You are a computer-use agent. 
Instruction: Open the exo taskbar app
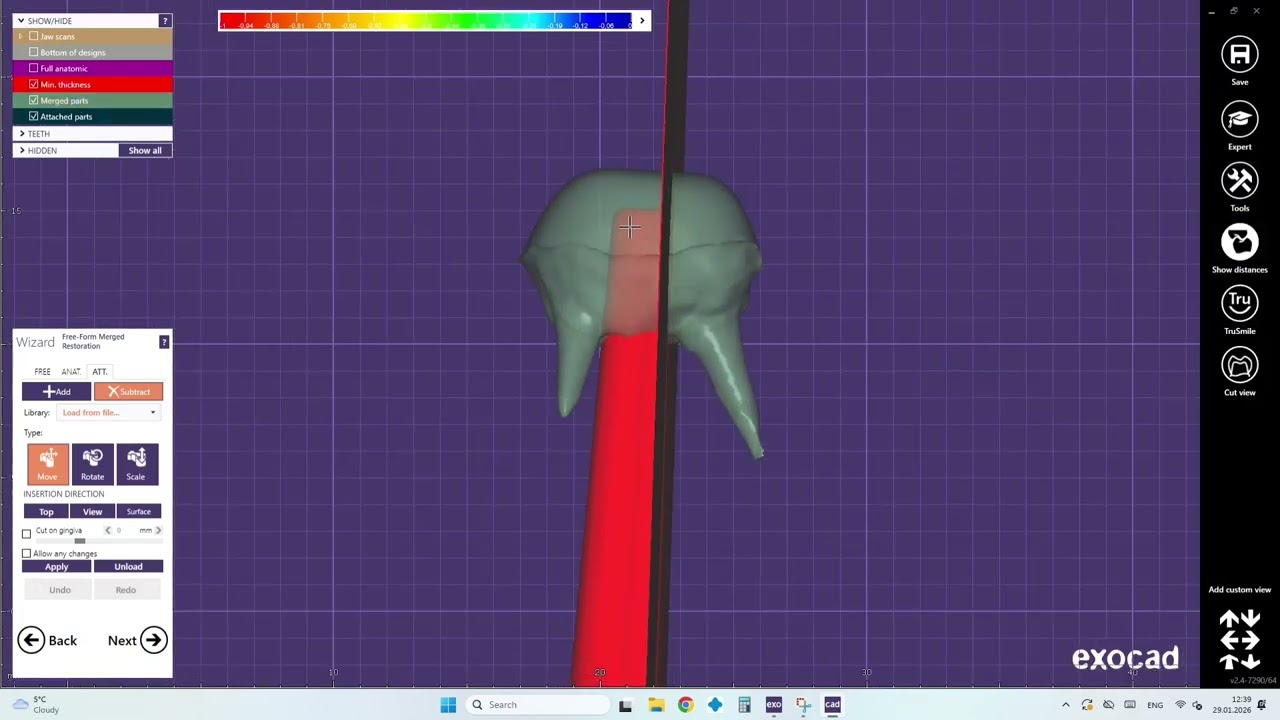pos(773,705)
